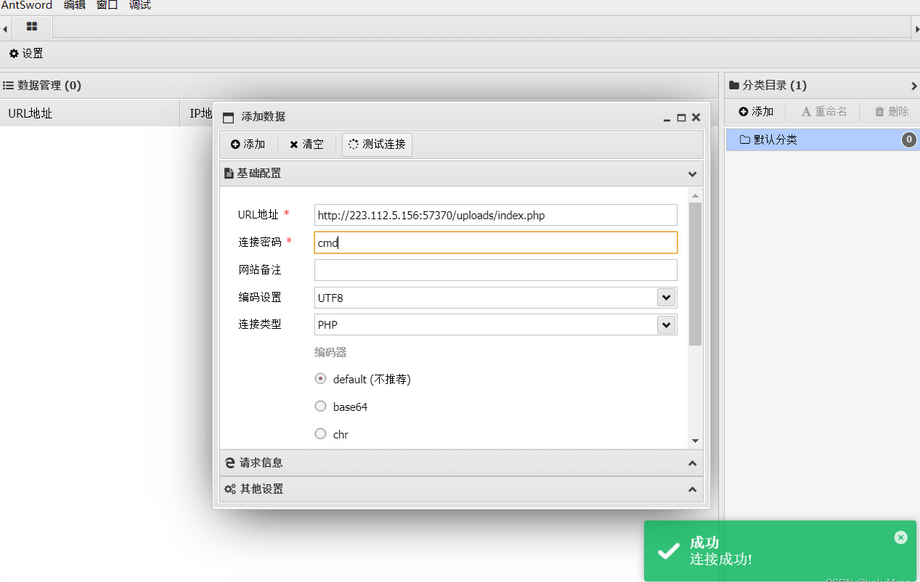Select the 默认分类 folder

point(821,140)
